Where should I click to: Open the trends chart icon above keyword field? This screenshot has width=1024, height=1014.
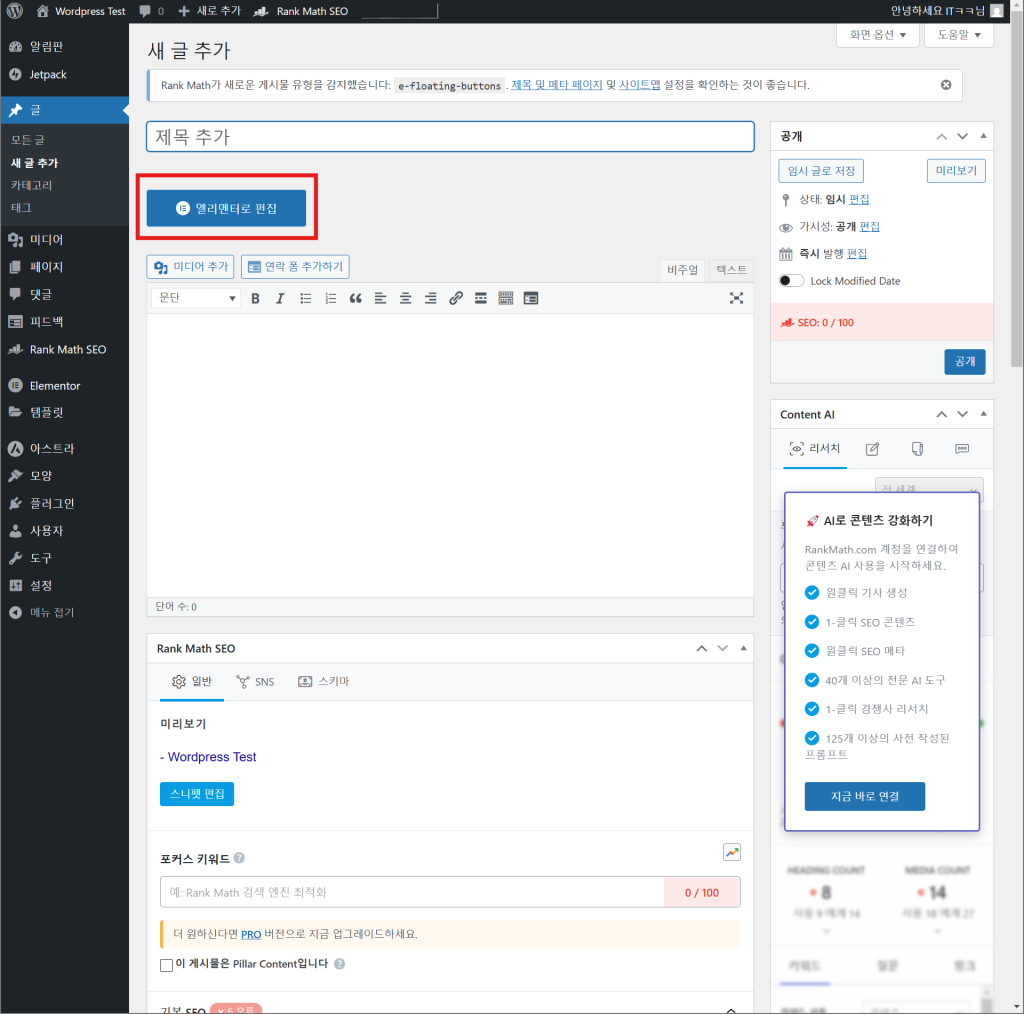tap(732, 852)
